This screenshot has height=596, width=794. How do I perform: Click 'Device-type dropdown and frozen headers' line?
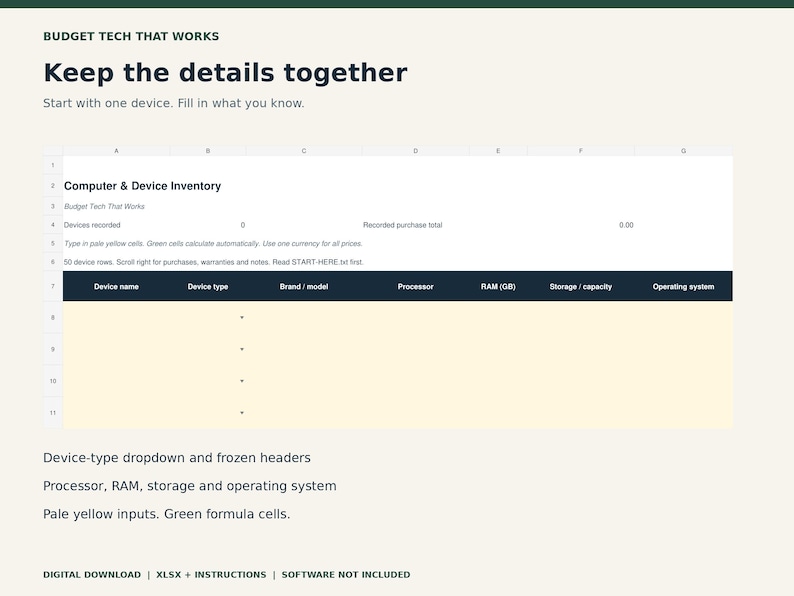pyautogui.click(x=177, y=458)
